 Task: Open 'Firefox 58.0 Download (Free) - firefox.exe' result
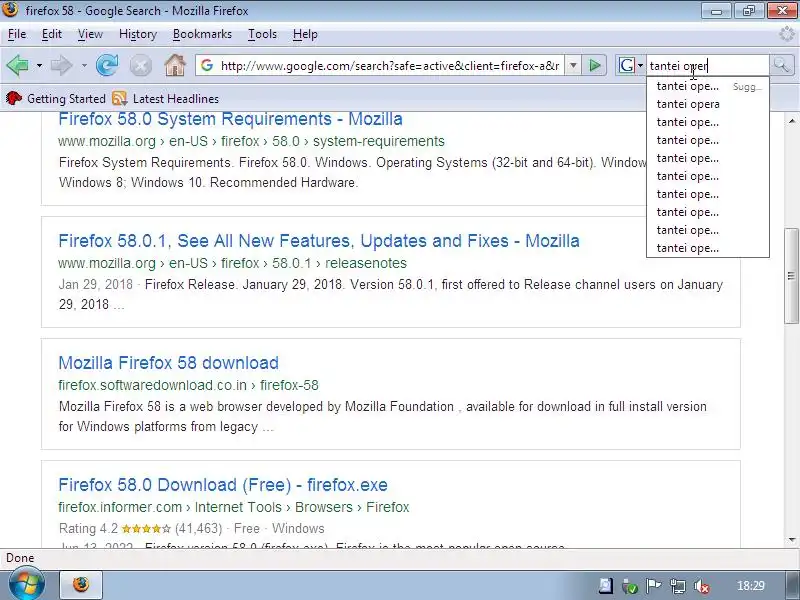coord(223,485)
